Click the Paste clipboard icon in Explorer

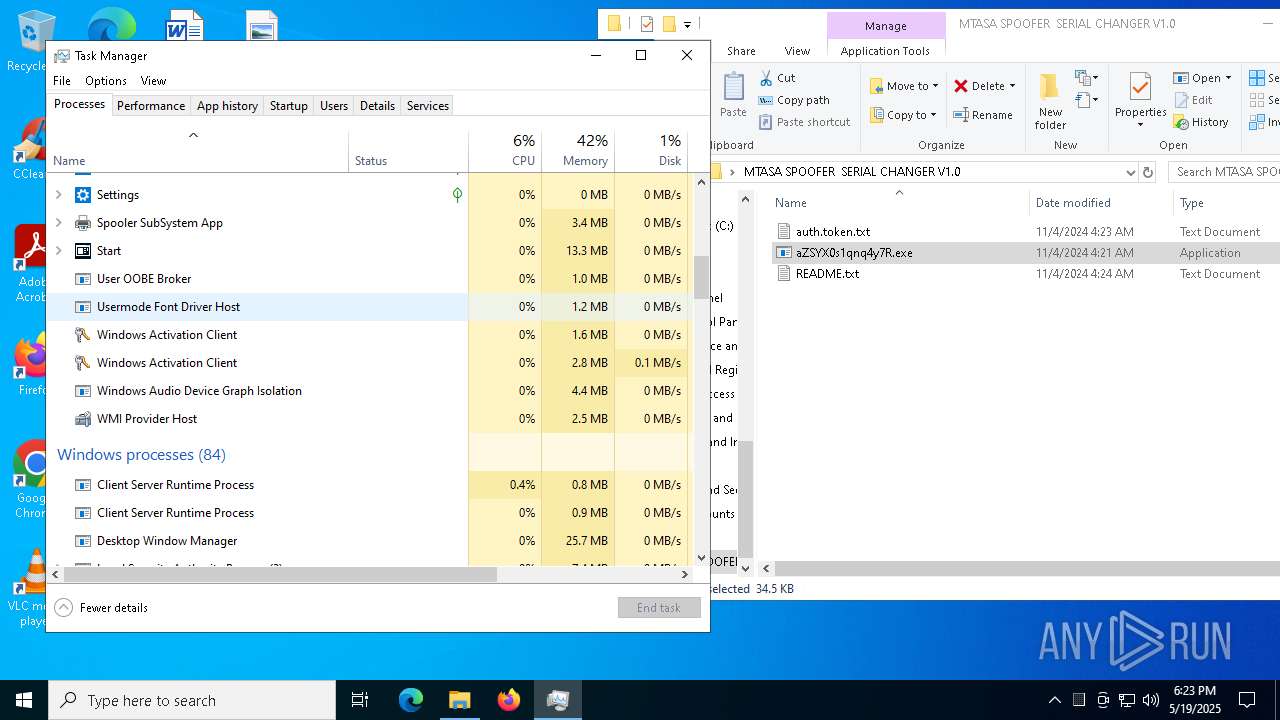pos(733,87)
